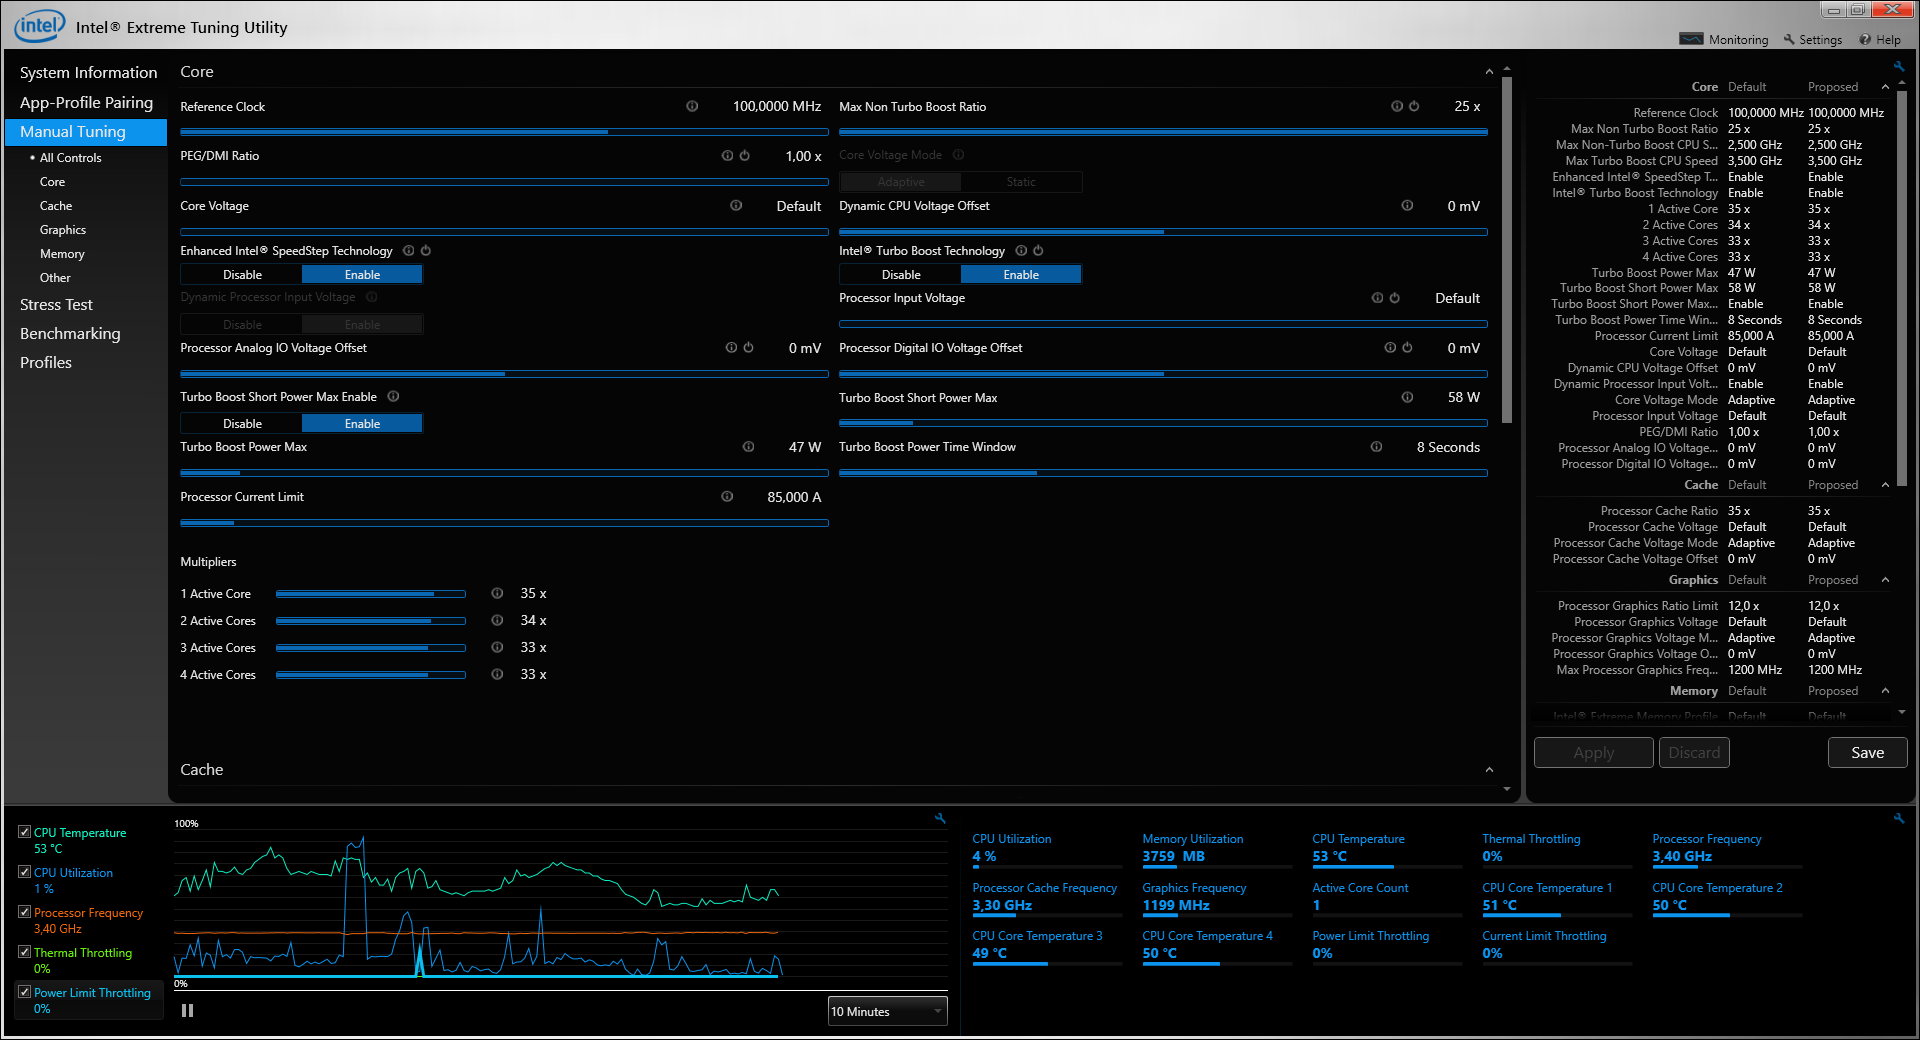Open the 10 Minutes time range dropdown
The image size is (1920, 1040).
point(888,1012)
